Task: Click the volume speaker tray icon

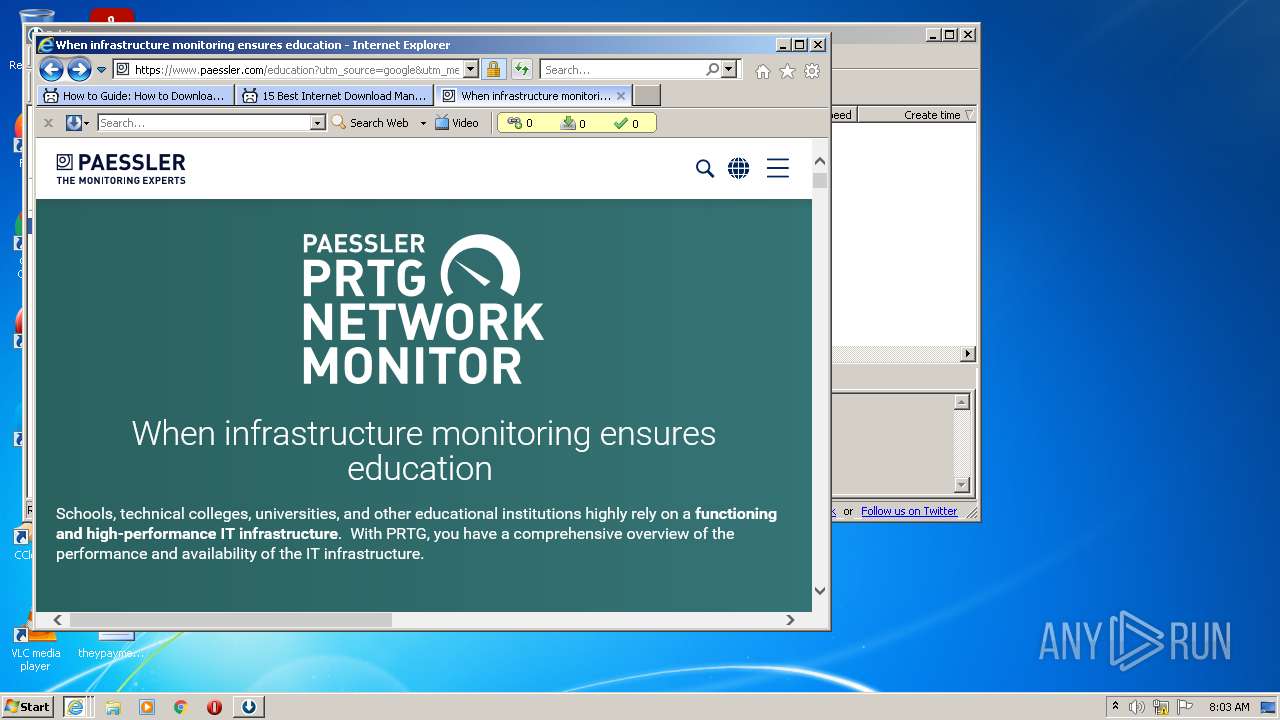Action: click(1137, 707)
